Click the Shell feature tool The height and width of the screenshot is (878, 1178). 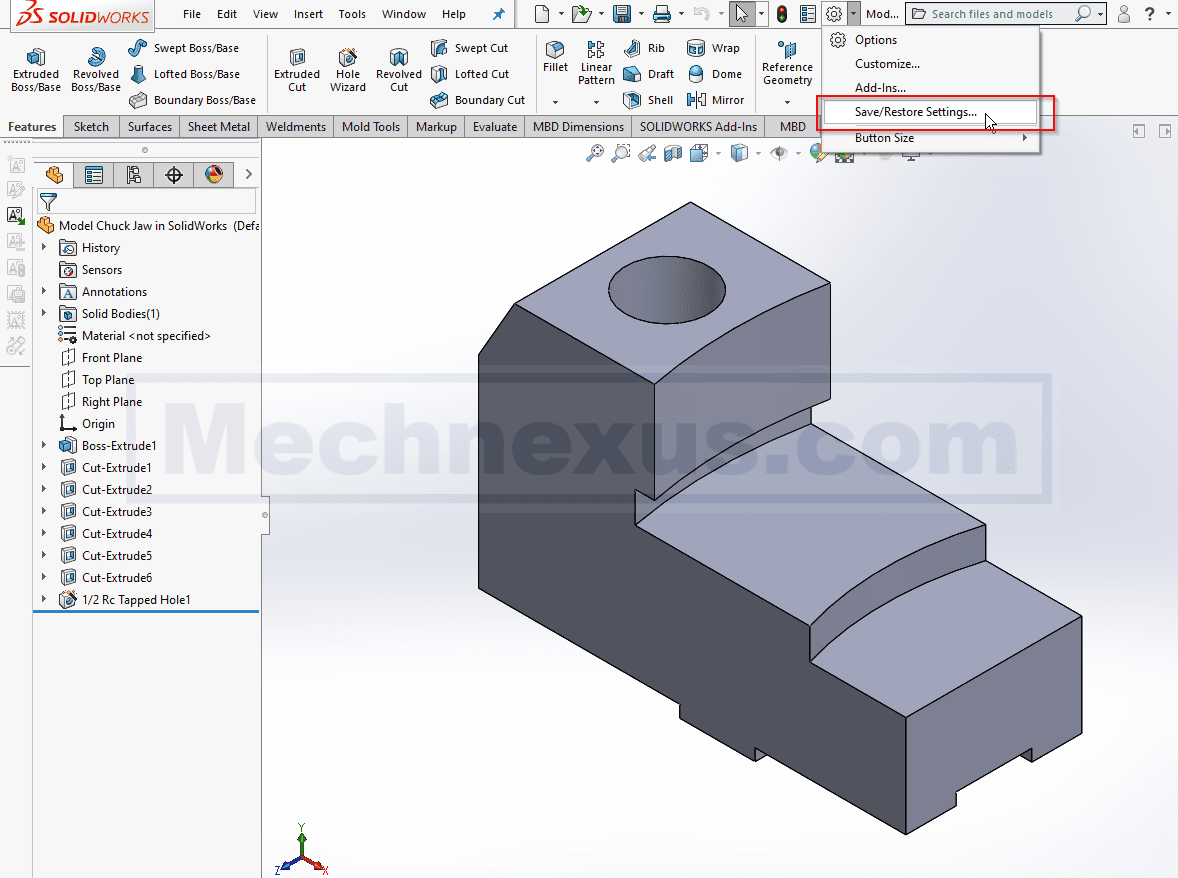(648, 100)
